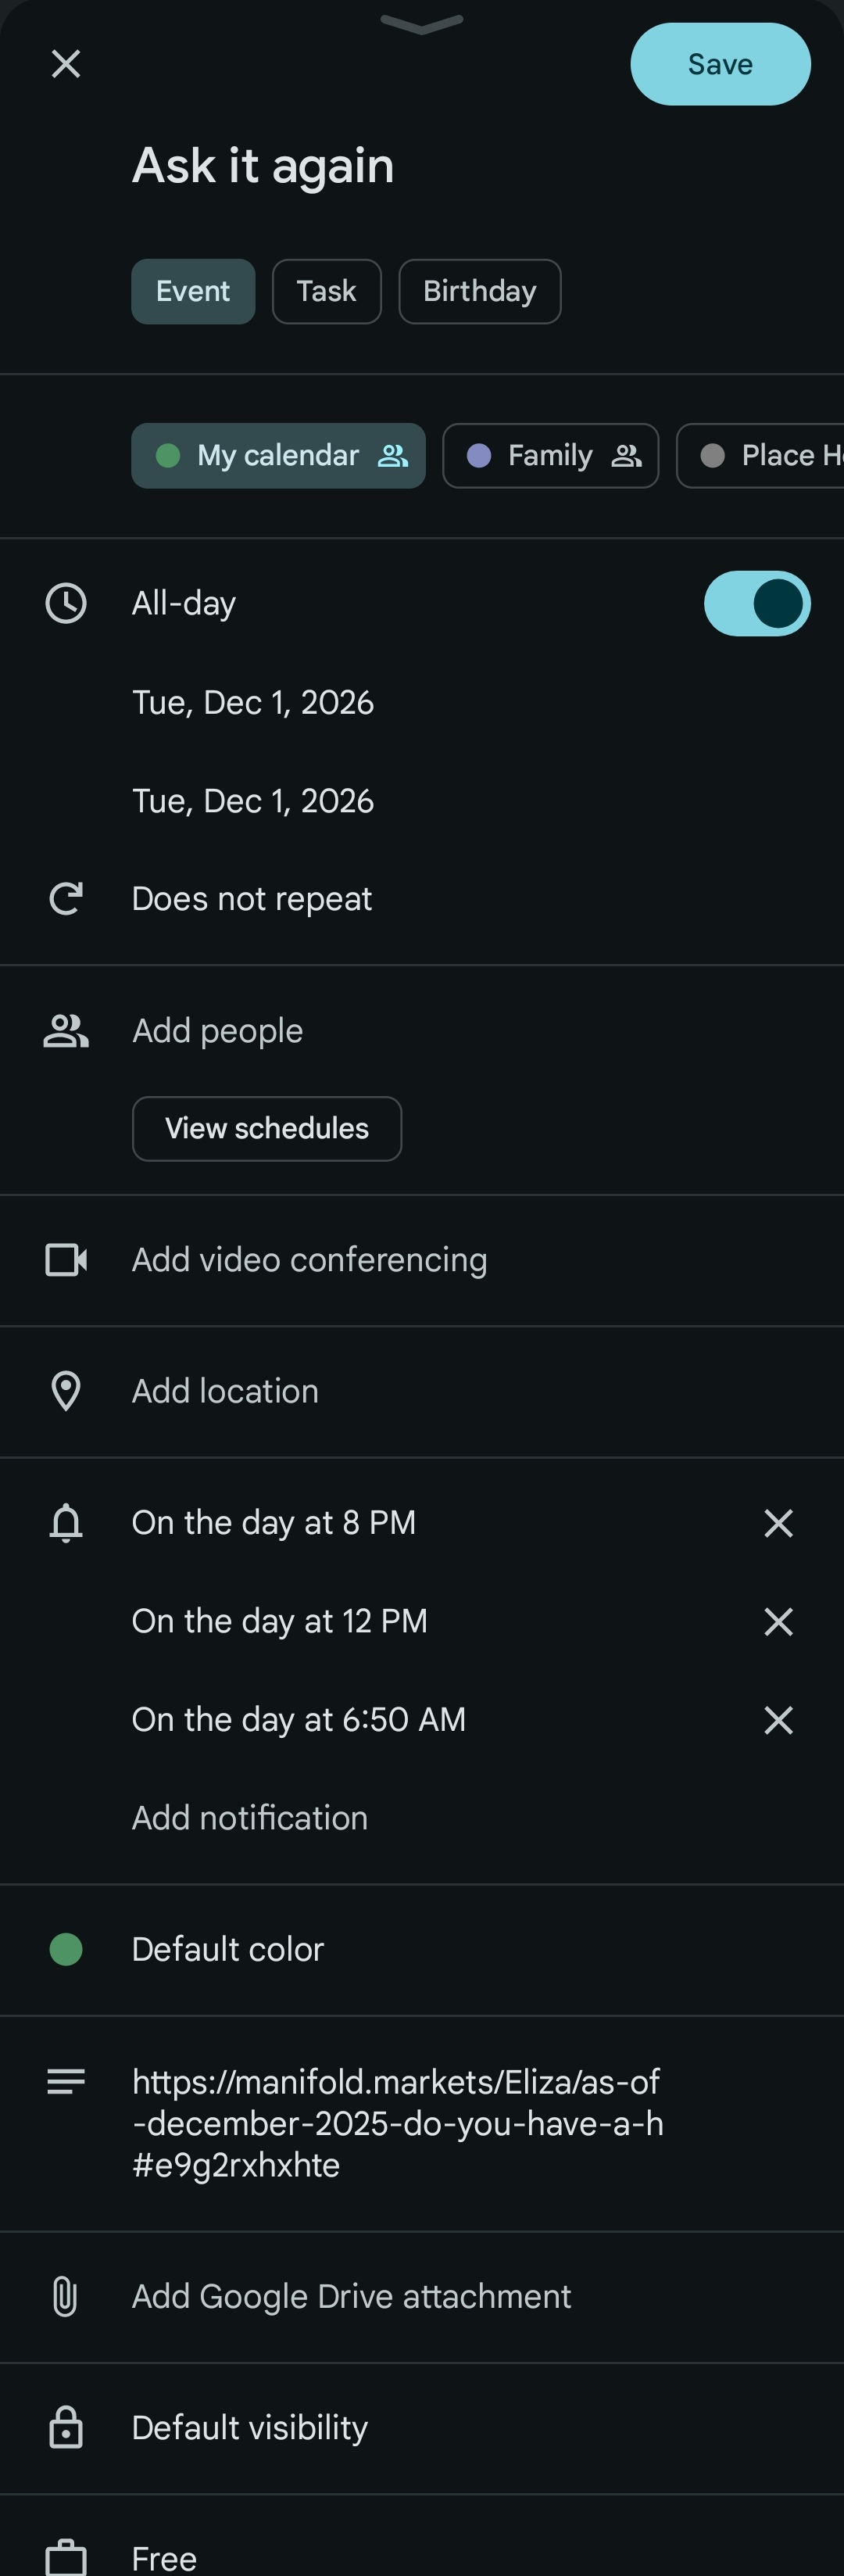
Task: Edit the event title Ask it again
Action: (x=263, y=166)
